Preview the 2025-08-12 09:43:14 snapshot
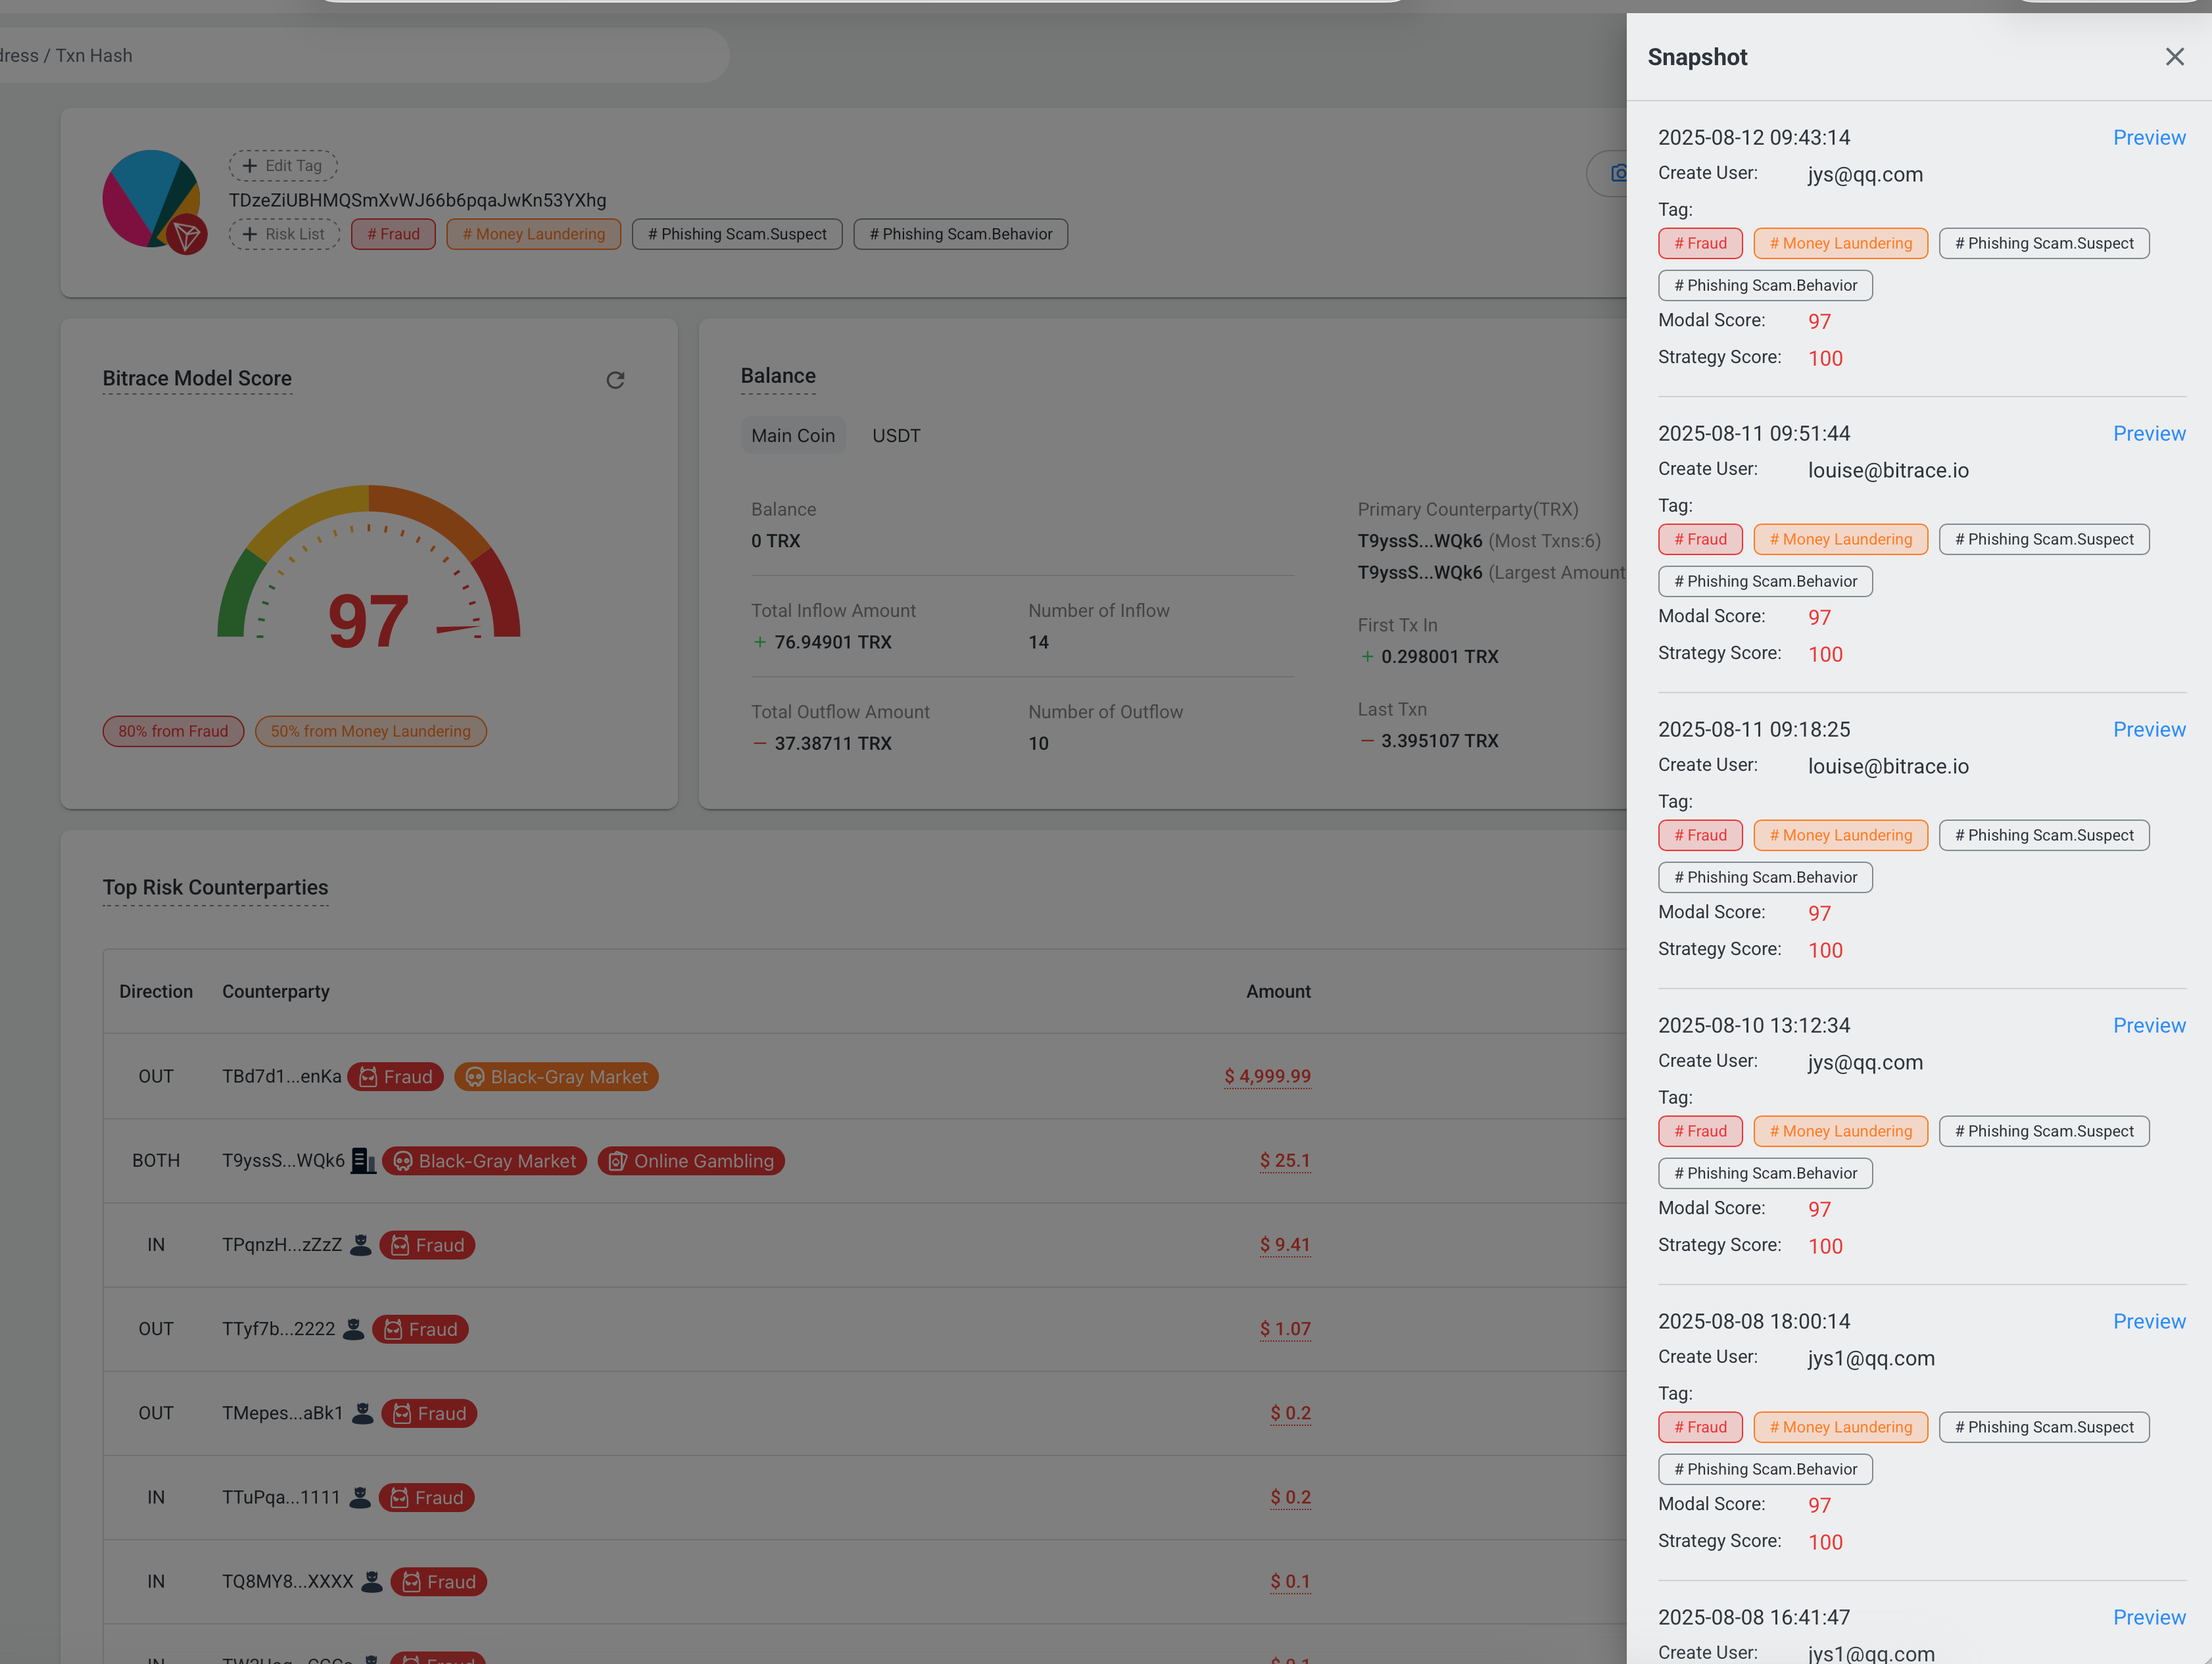The image size is (2212, 1664). [x=2148, y=138]
